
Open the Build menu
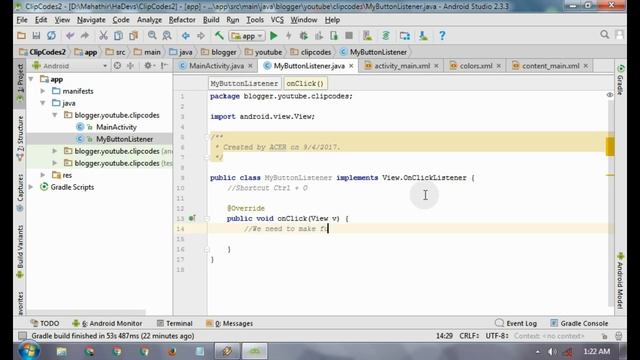211,20
